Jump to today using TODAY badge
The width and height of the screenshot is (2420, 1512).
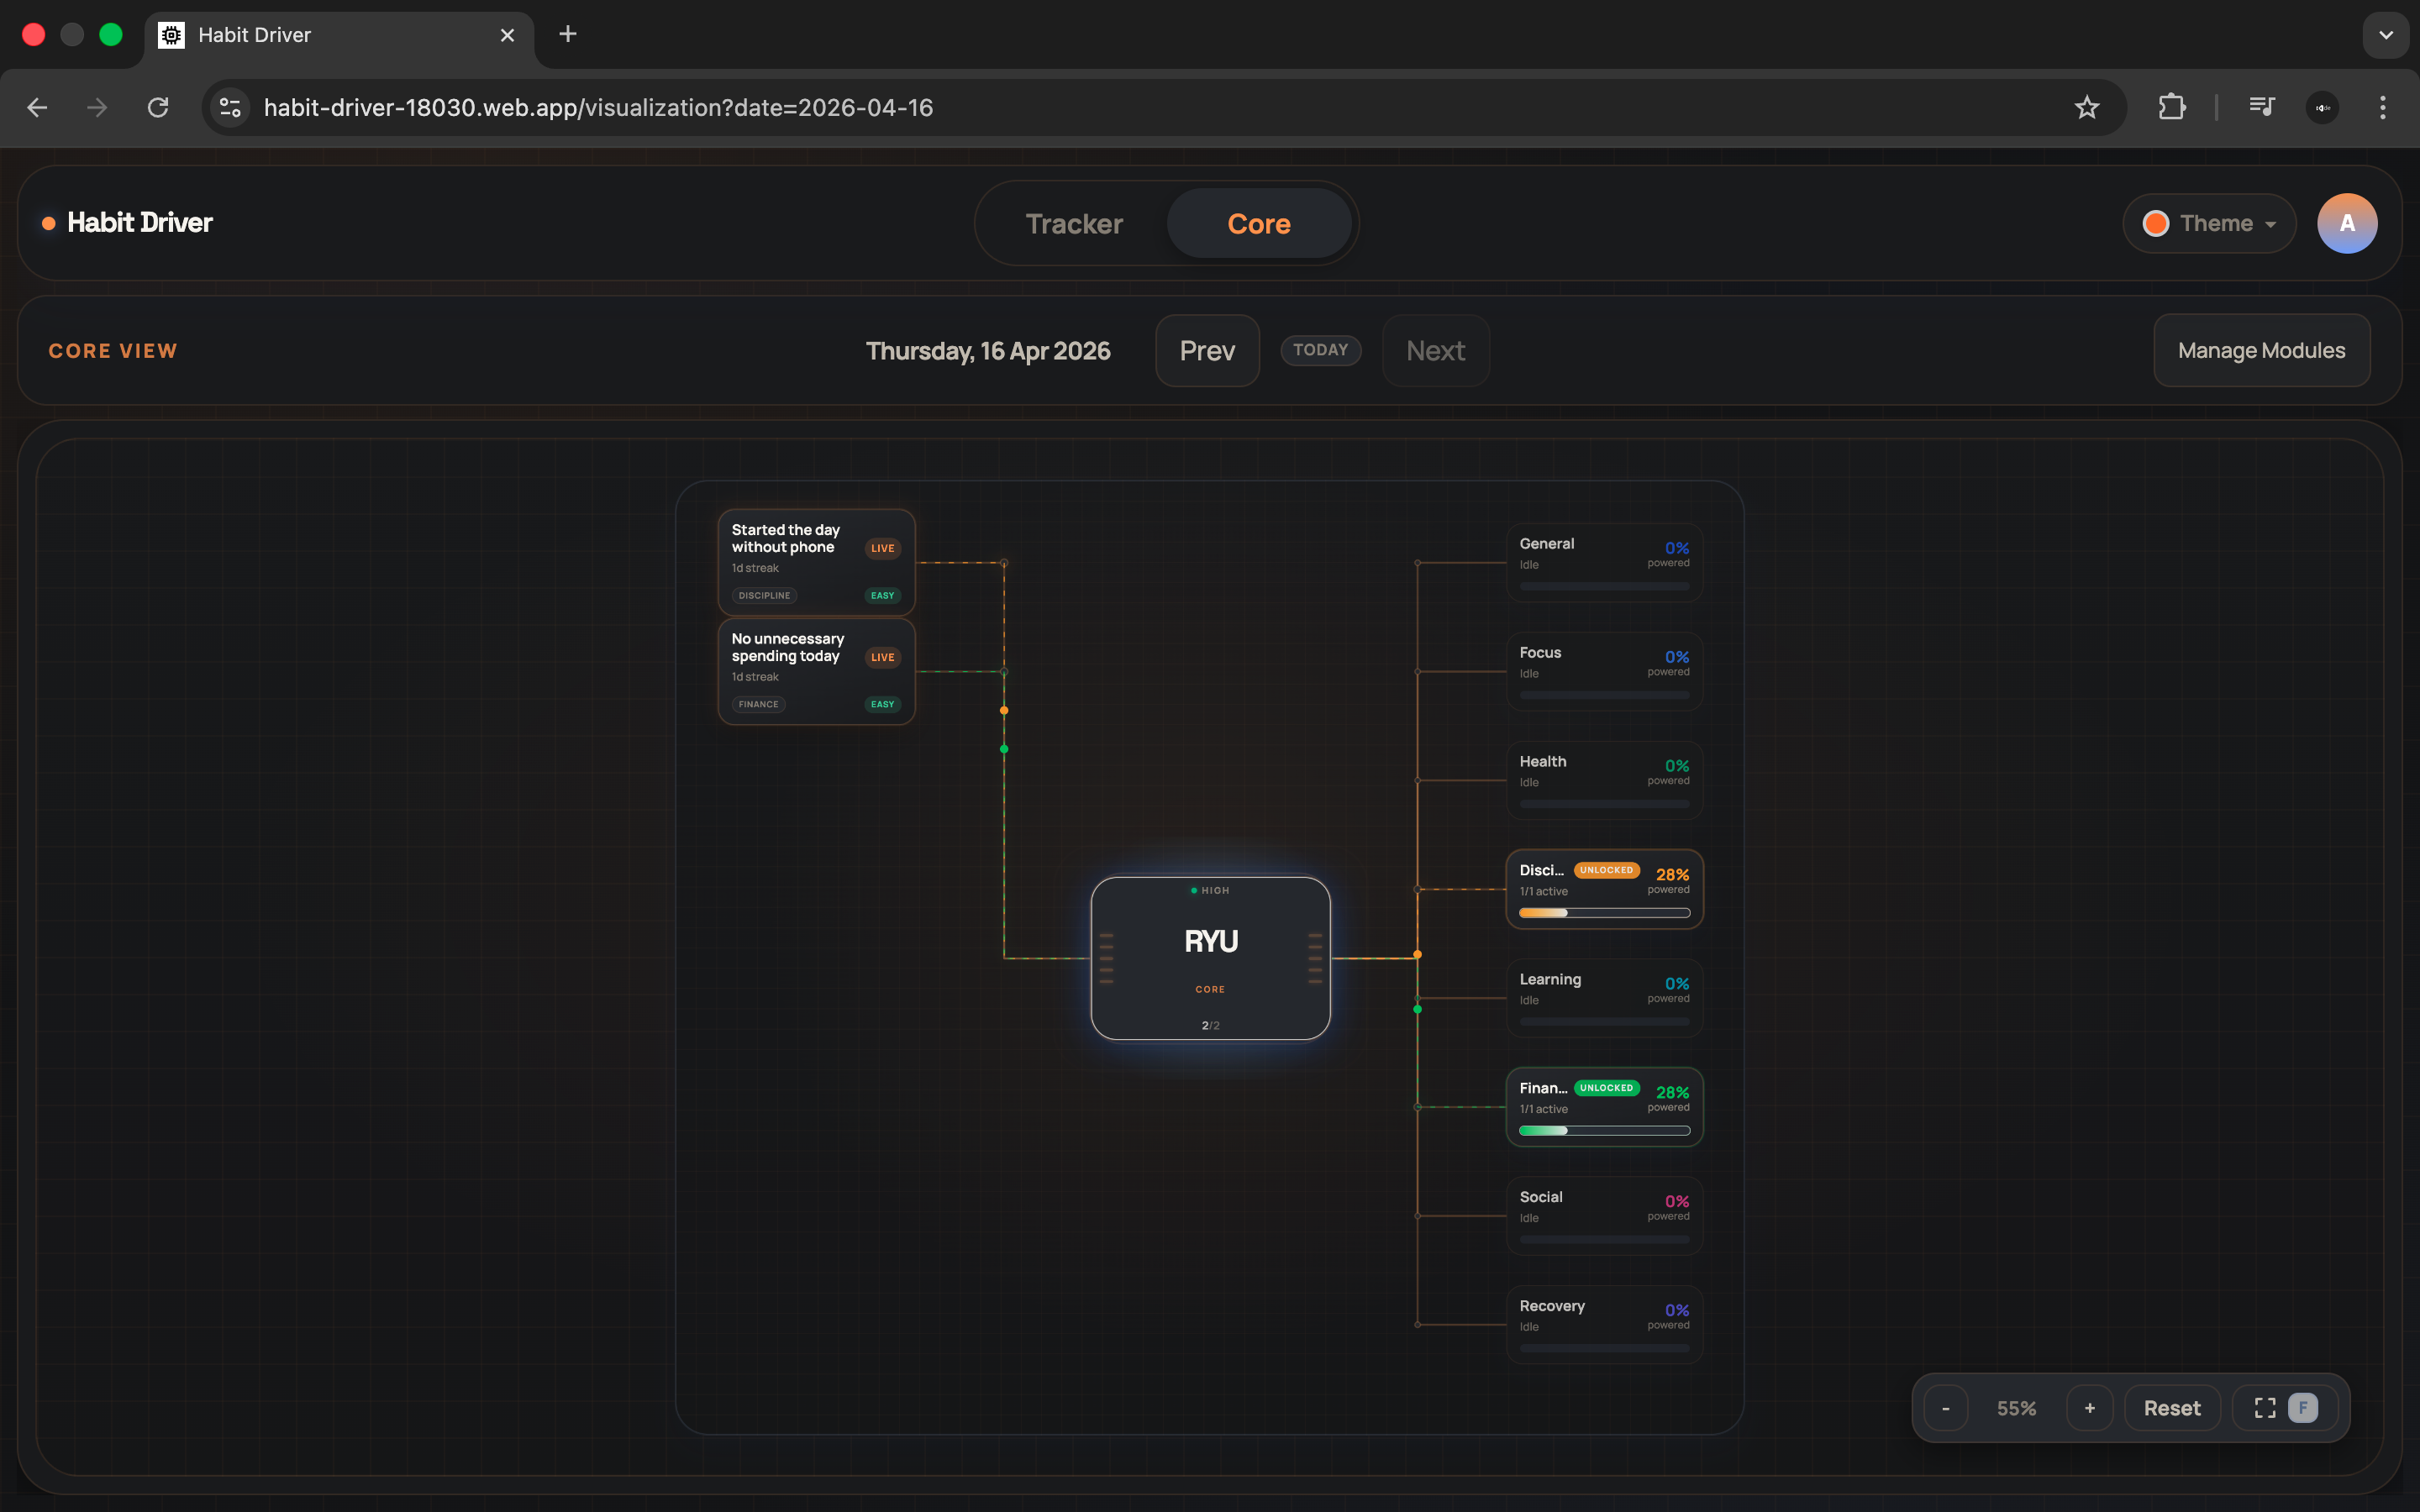[1320, 350]
